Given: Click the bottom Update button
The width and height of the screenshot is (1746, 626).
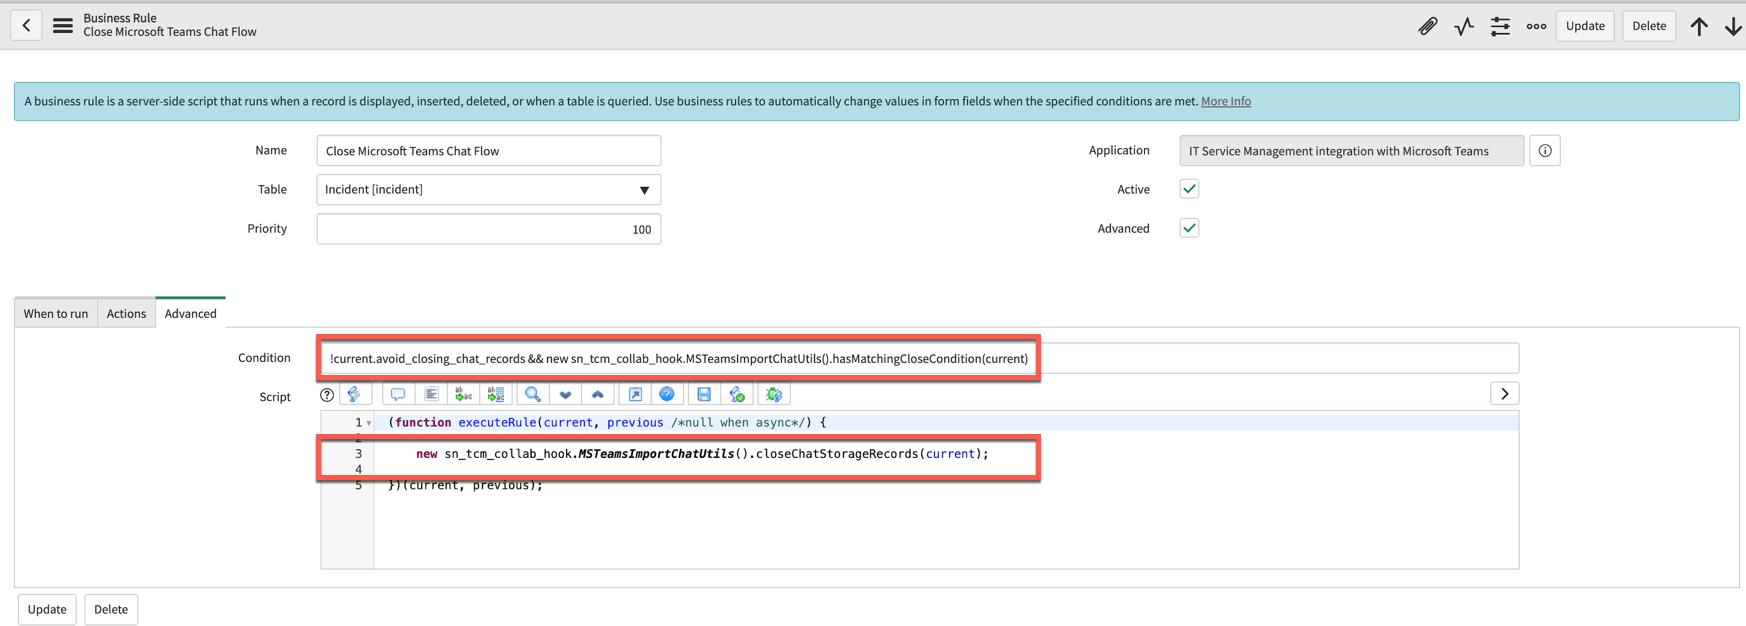Looking at the screenshot, I should (47, 609).
